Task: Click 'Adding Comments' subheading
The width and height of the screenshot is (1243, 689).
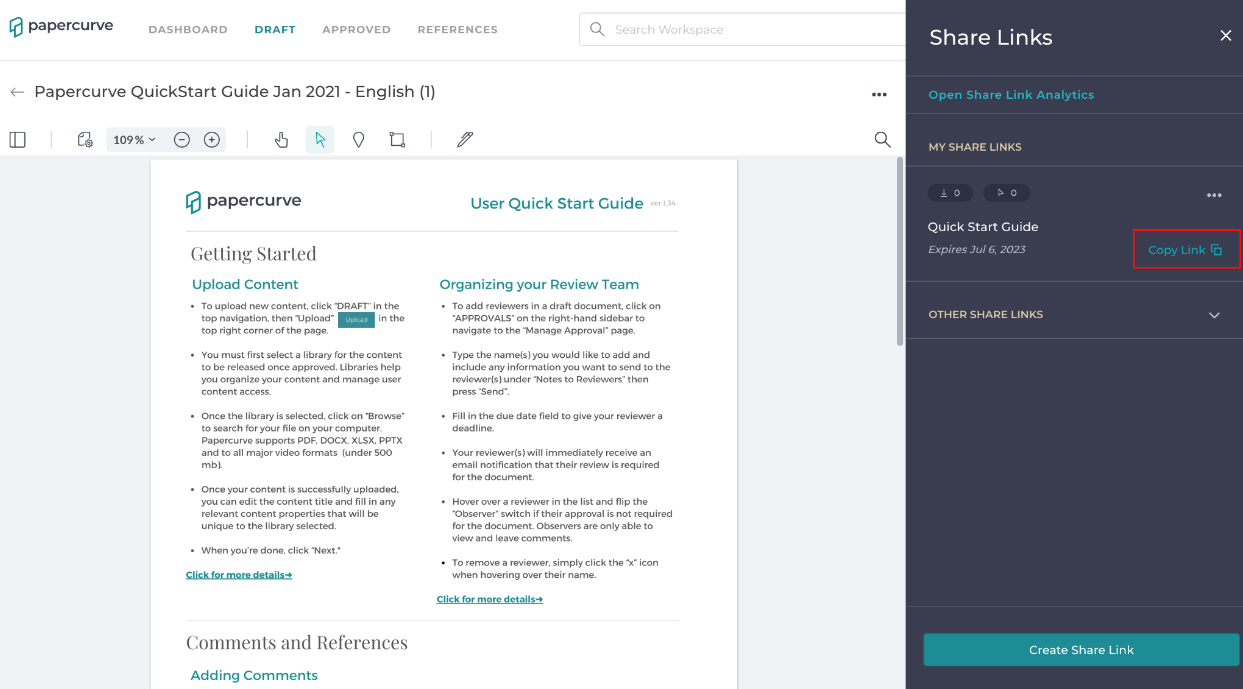Action: (254, 675)
